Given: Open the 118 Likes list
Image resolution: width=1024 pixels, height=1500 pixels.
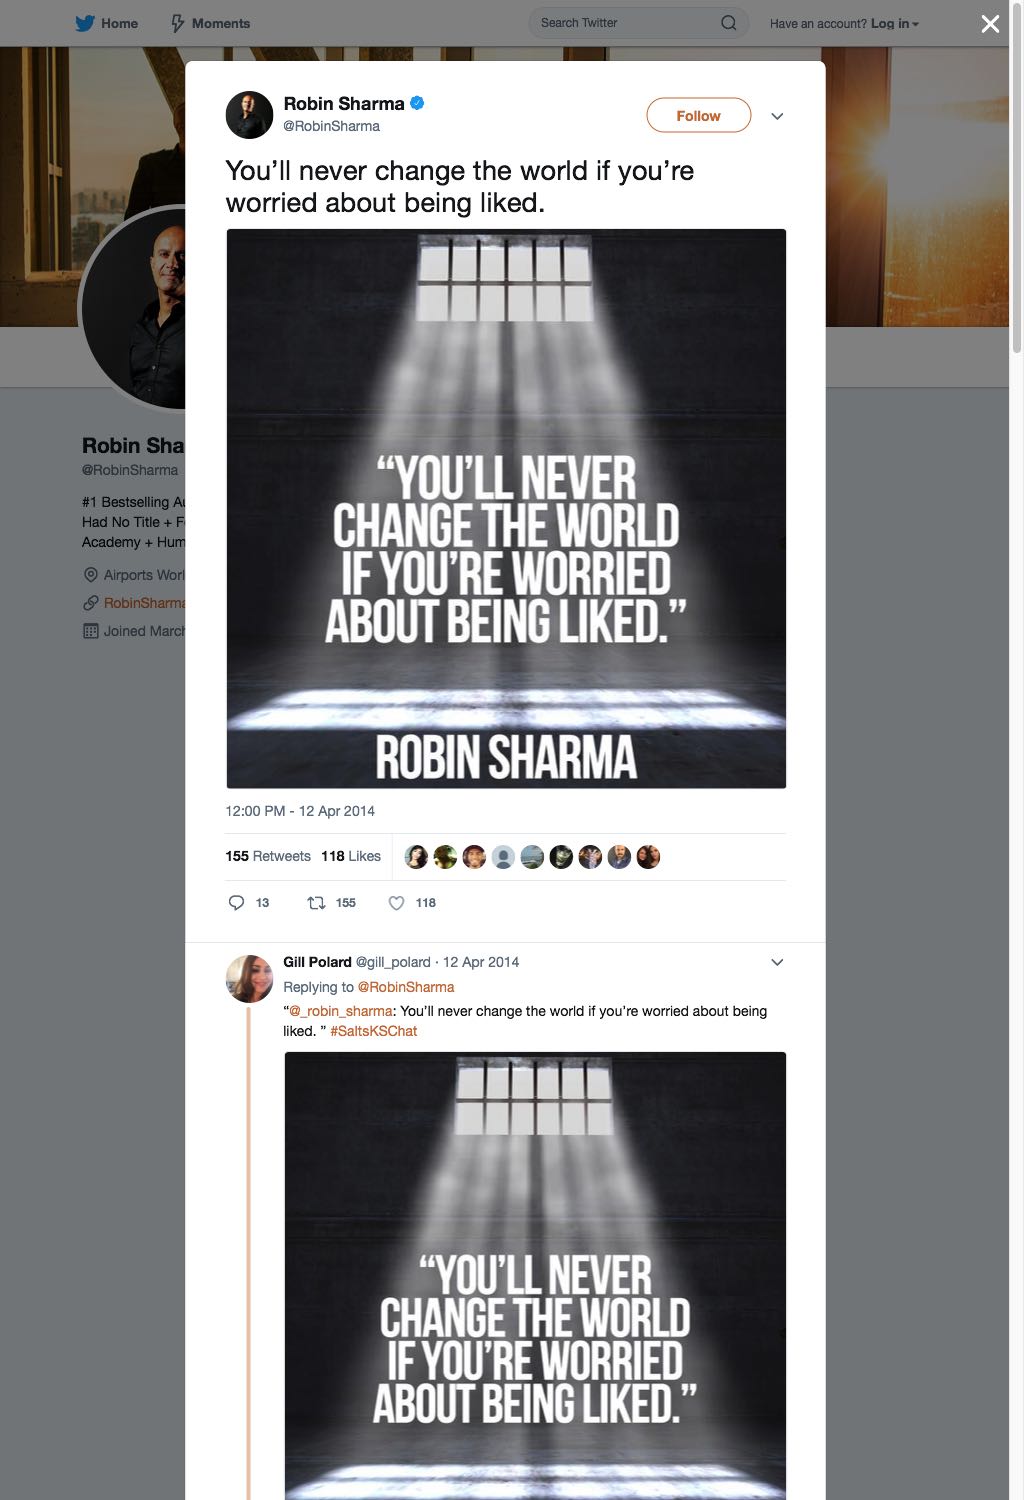Looking at the screenshot, I should click(x=351, y=856).
